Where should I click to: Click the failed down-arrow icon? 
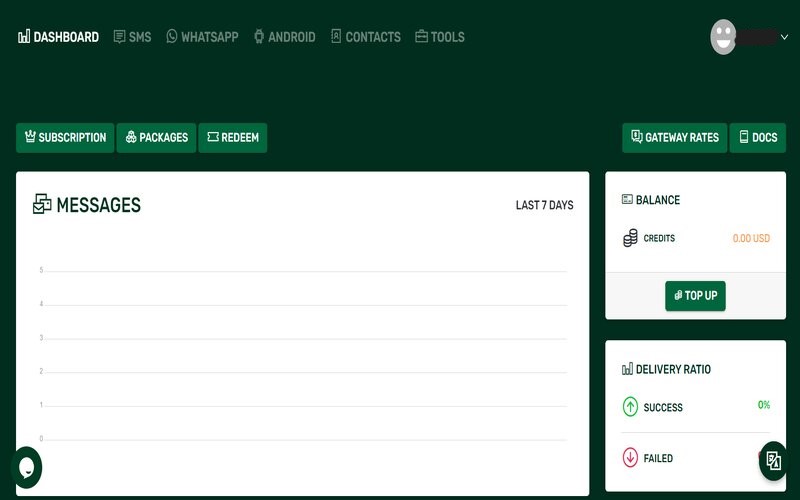630,458
